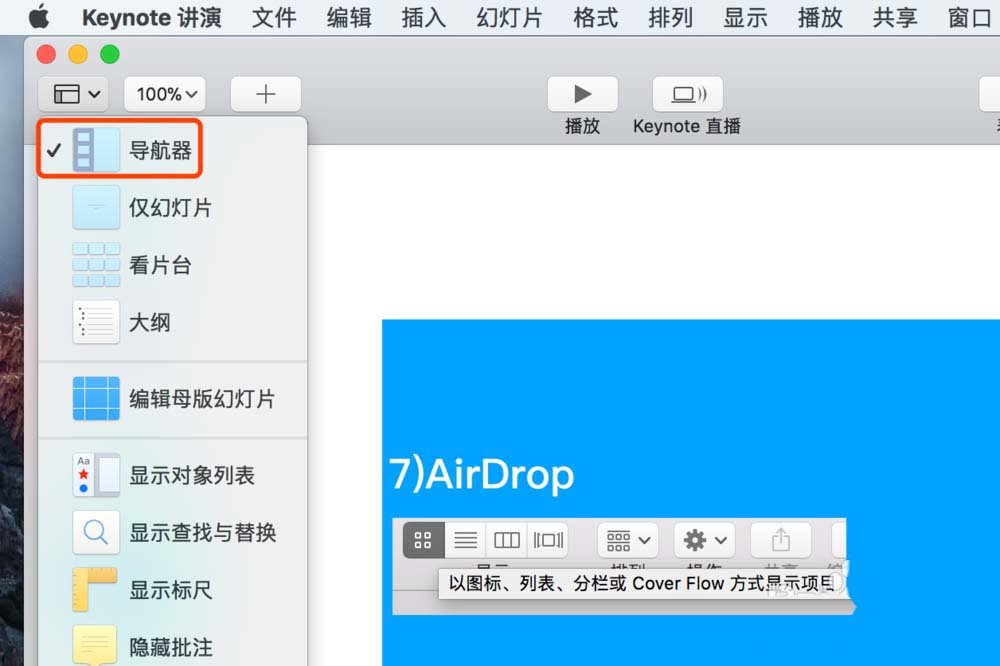Choose 编辑母版幻灯片 menu item
The image size is (1000, 666).
coord(172,399)
